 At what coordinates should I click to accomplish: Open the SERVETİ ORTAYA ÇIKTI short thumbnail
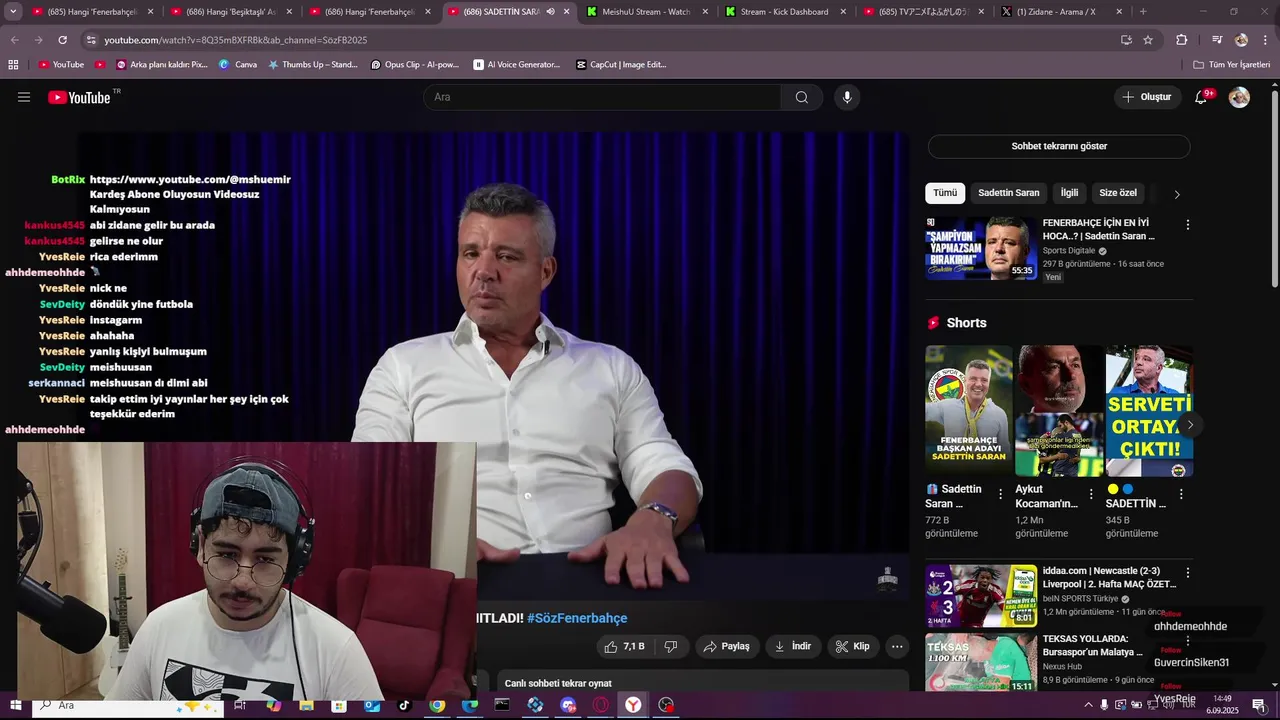click(x=1149, y=411)
